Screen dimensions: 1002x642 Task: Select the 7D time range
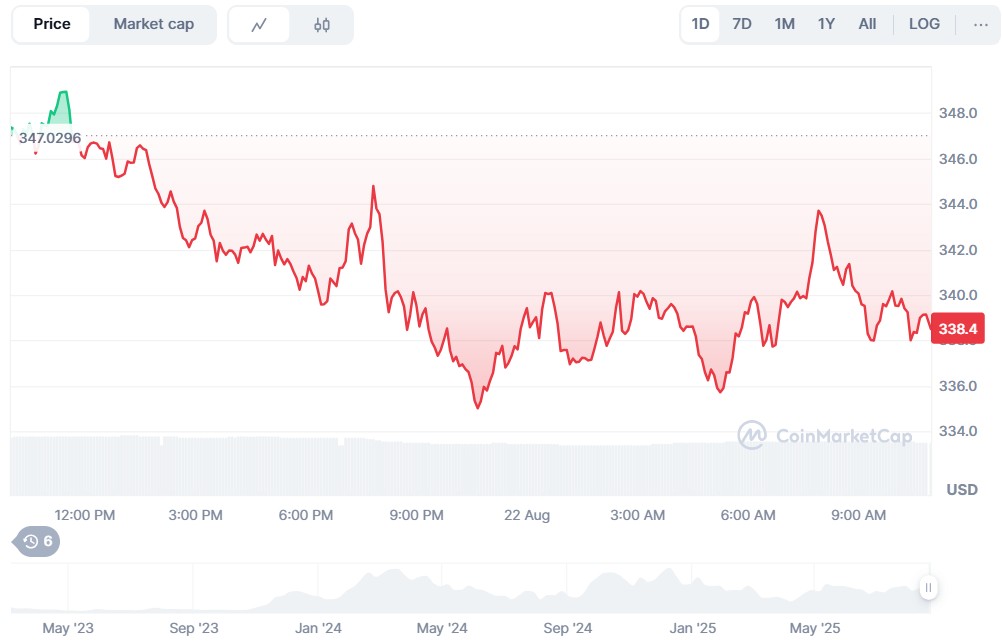pos(742,24)
